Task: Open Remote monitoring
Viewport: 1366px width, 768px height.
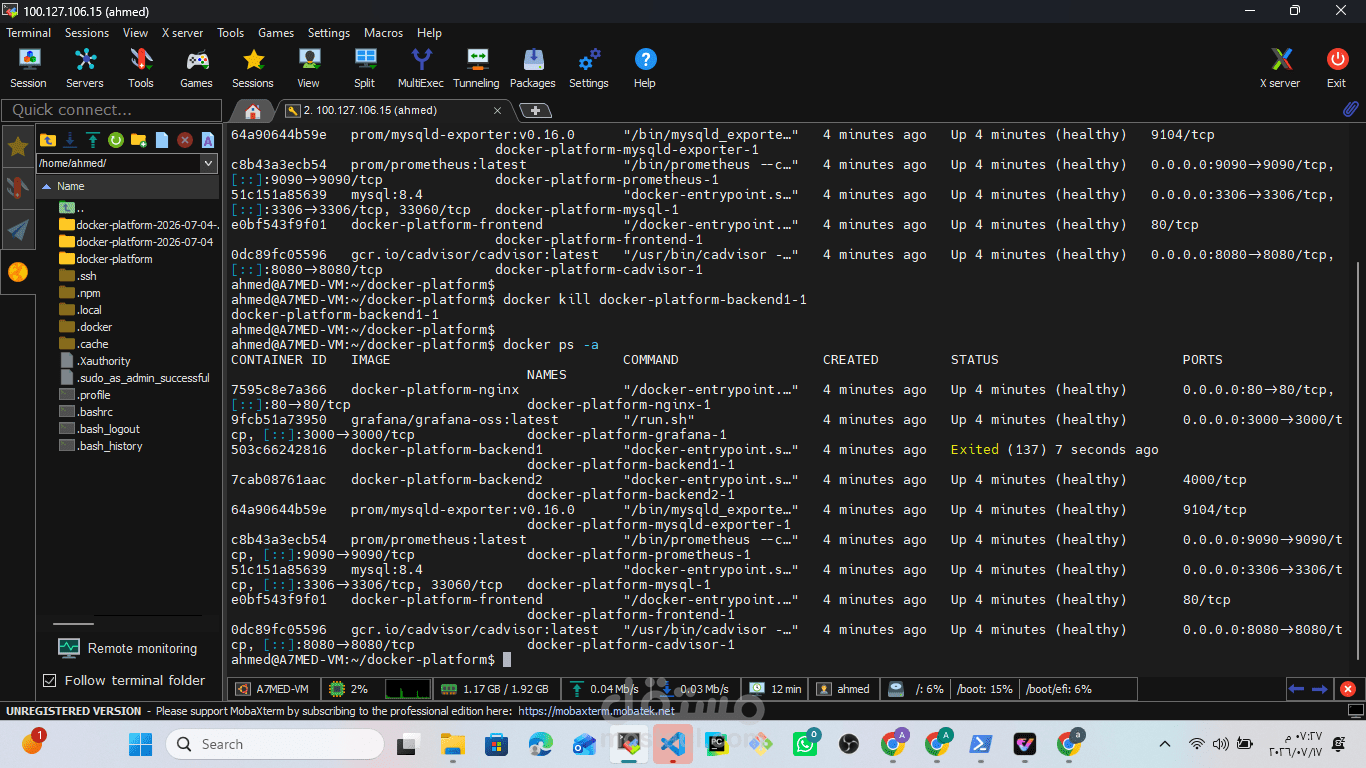Action: [127, 648]
